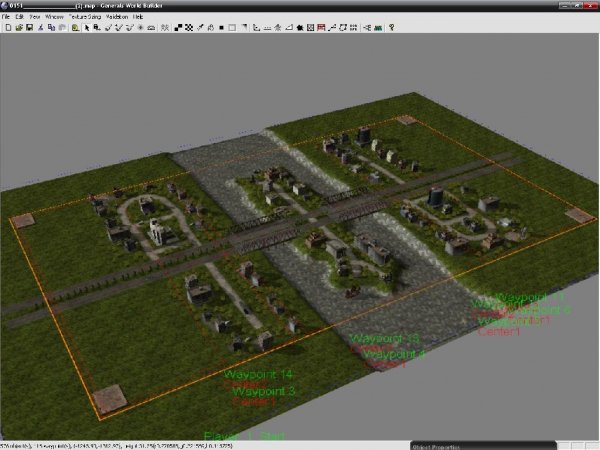Click the Paste clipboard icon
Image resolution: width=600 pixels, height=450 pixels.
(x=62, y=28)
